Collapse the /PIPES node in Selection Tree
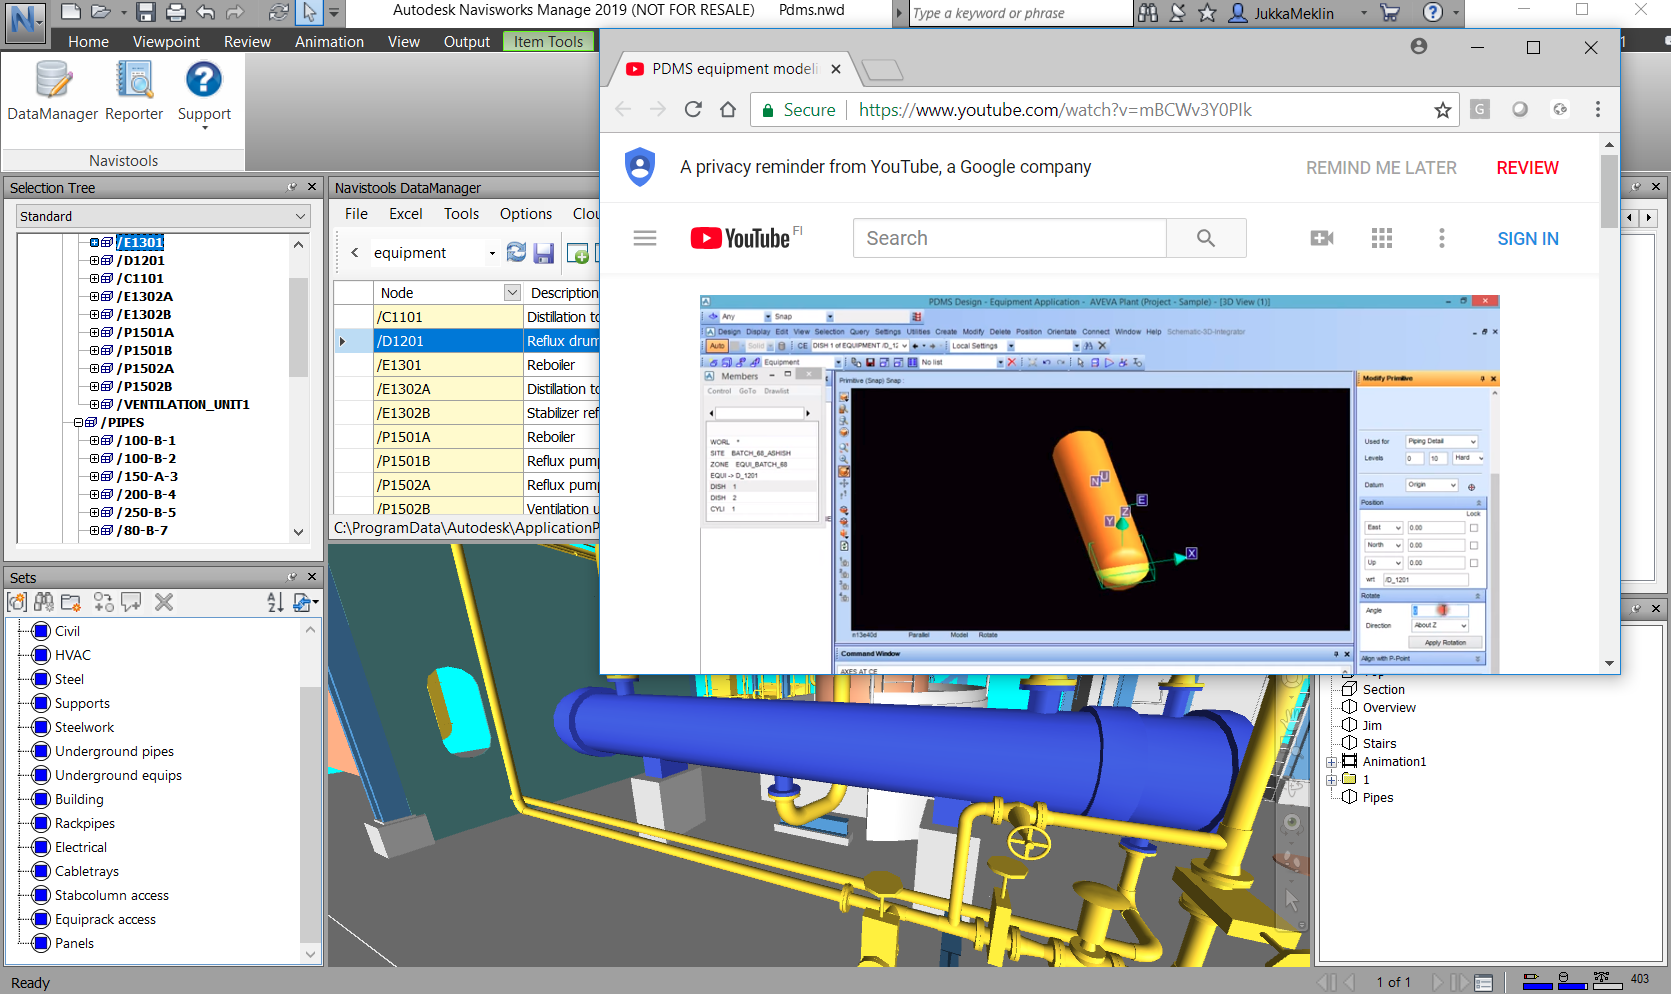 tap(78, 423)
